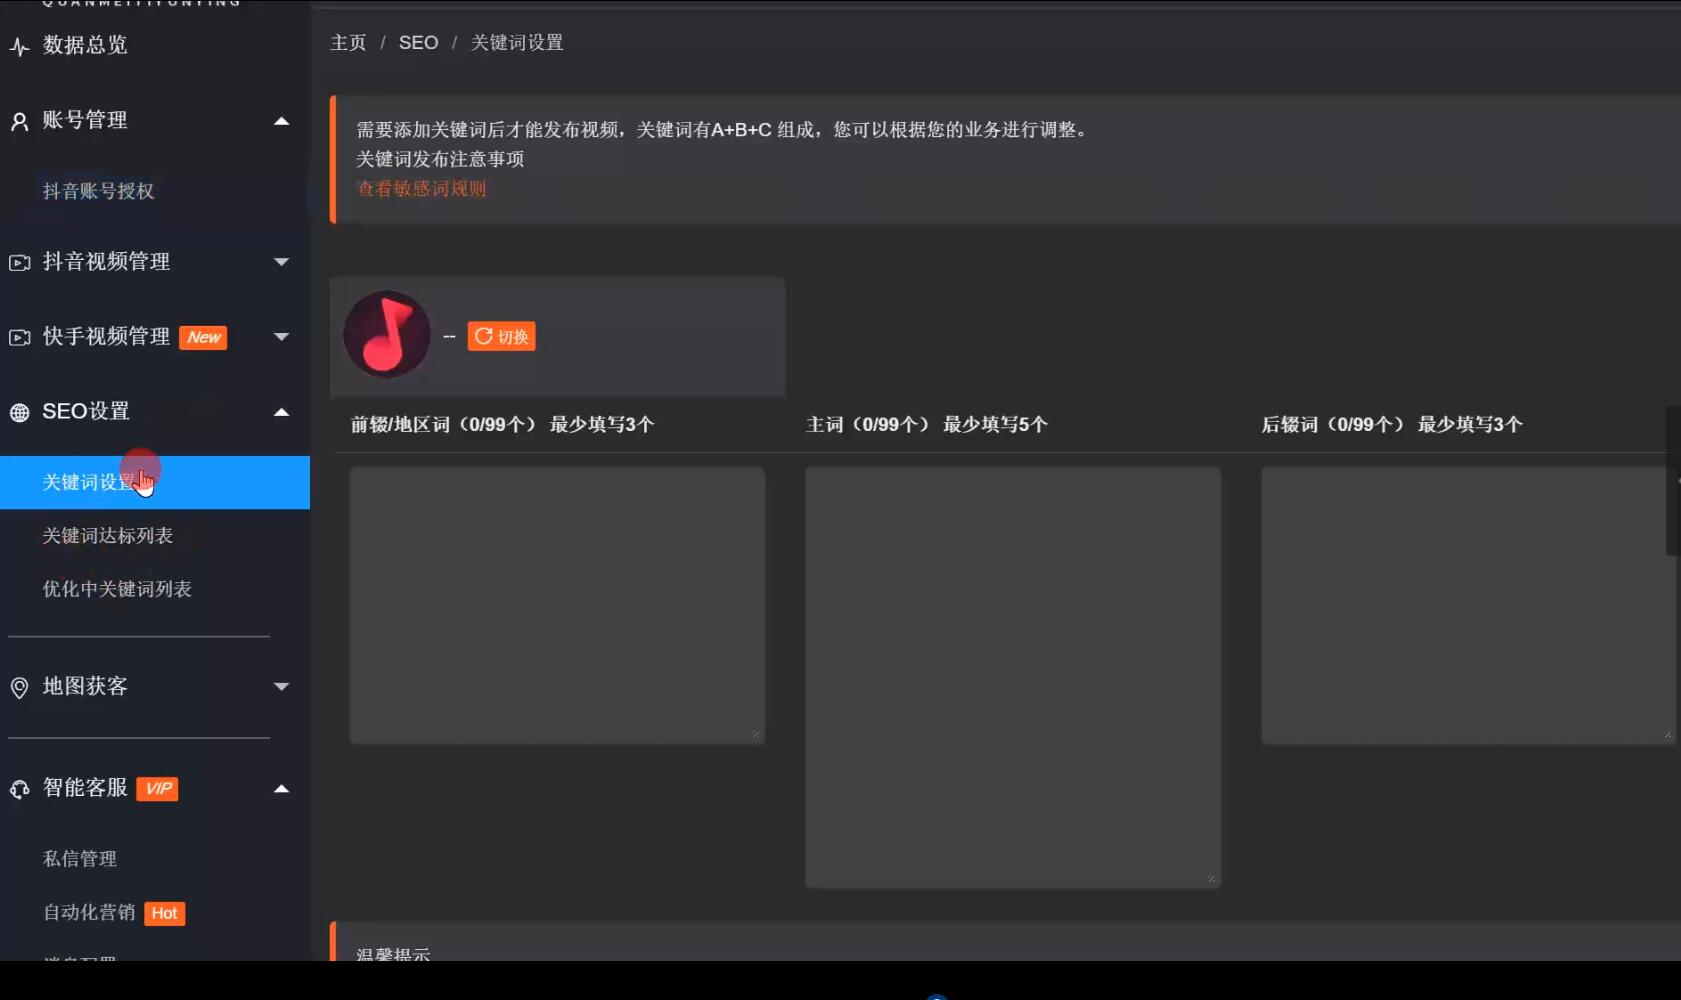Click the 快手视频管理 video icon
Viewport: 1681px width, 1000px height.
(x=17, y=337)
